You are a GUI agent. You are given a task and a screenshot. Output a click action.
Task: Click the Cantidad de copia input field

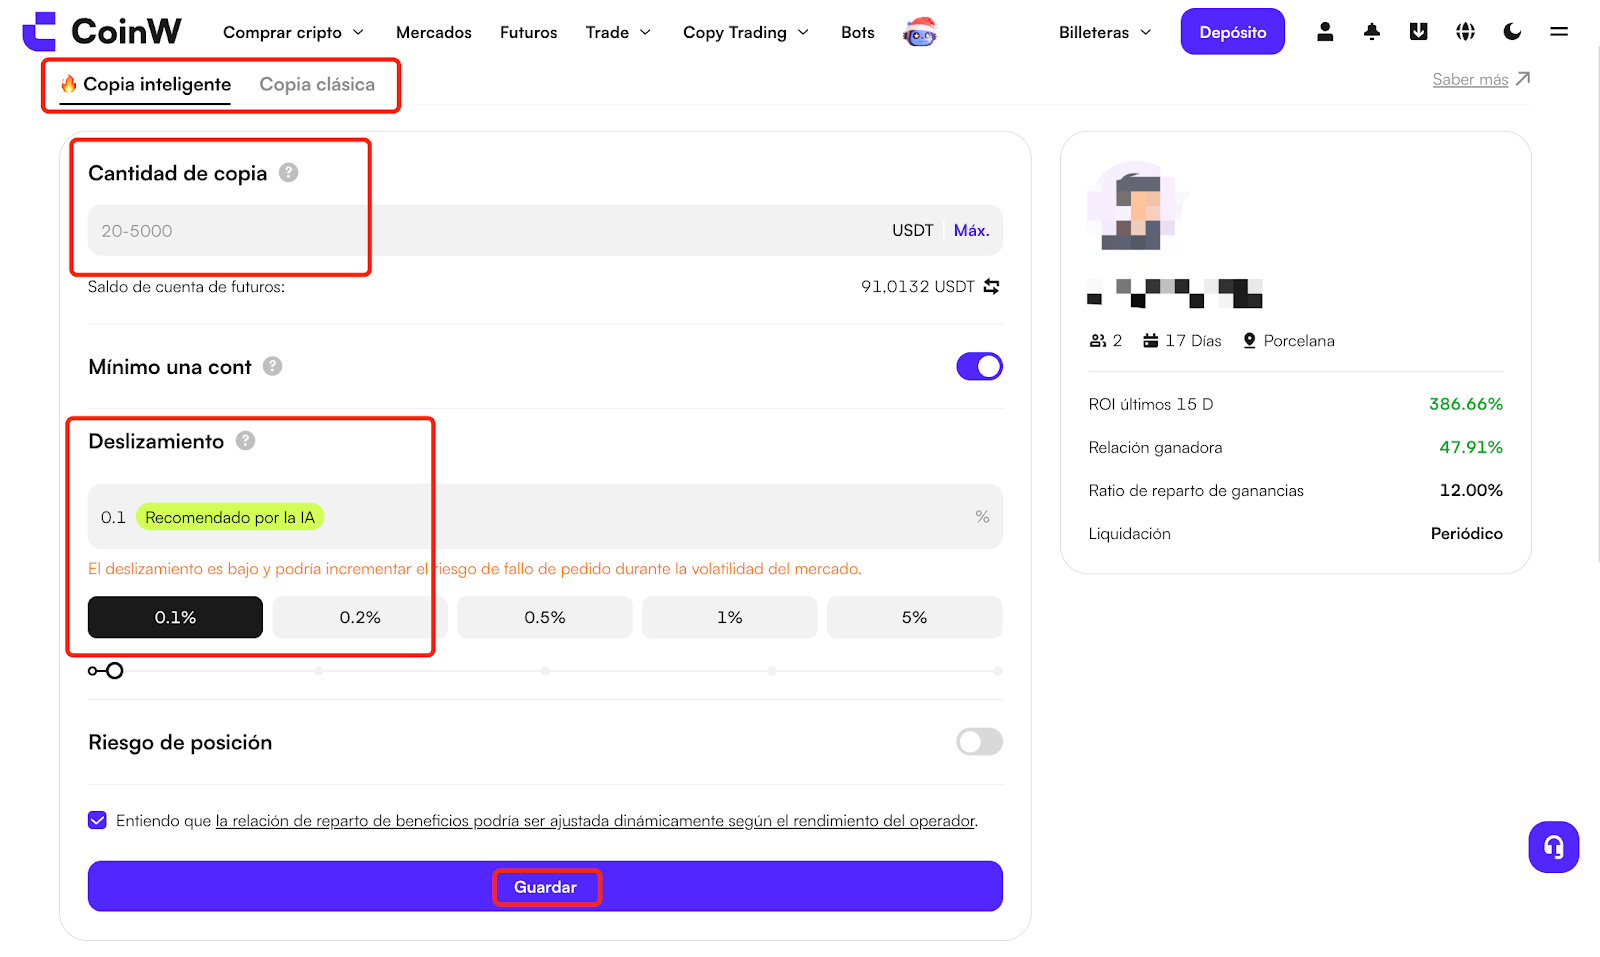click(x=490, y=231)
